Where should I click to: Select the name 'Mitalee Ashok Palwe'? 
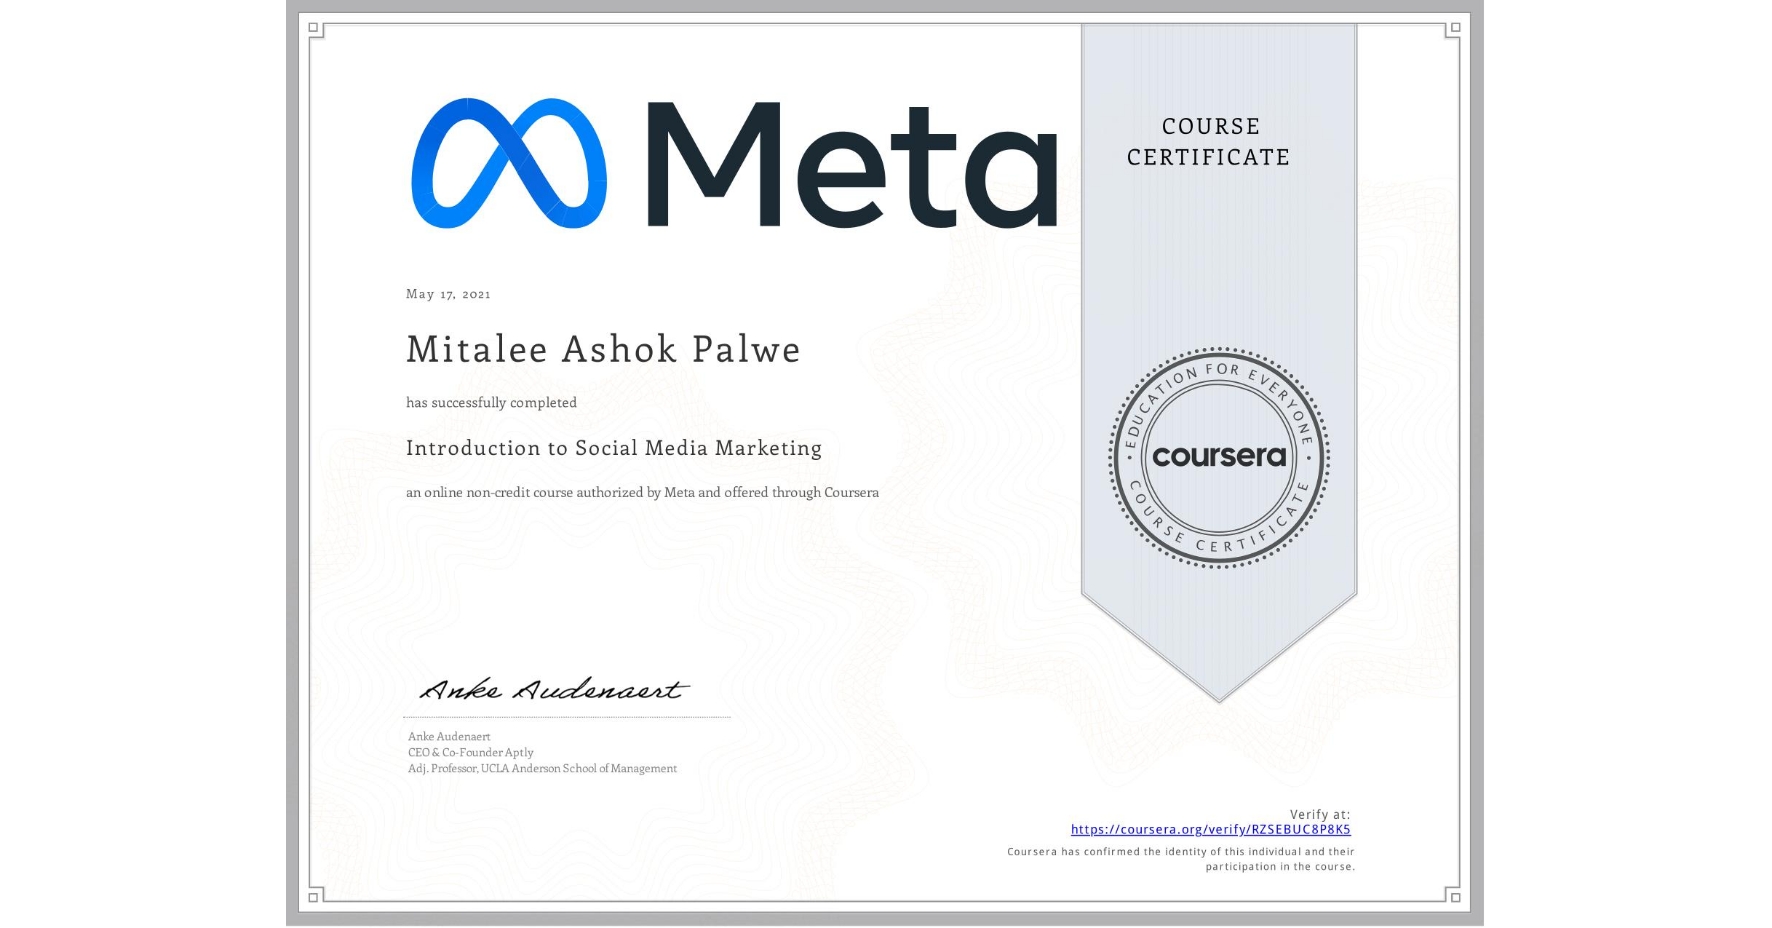(603, 349)
